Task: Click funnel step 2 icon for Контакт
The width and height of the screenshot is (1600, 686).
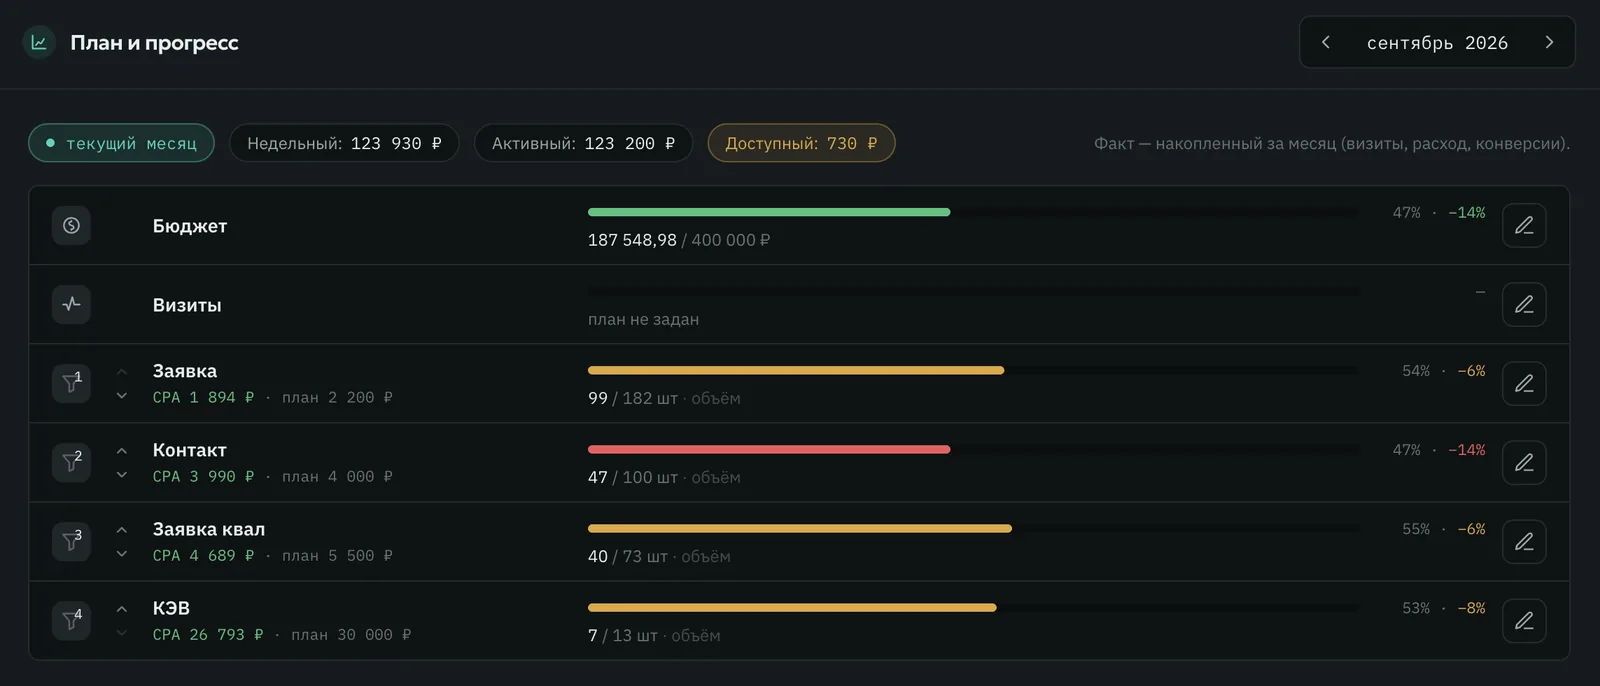Action: [x=71, y=462]
